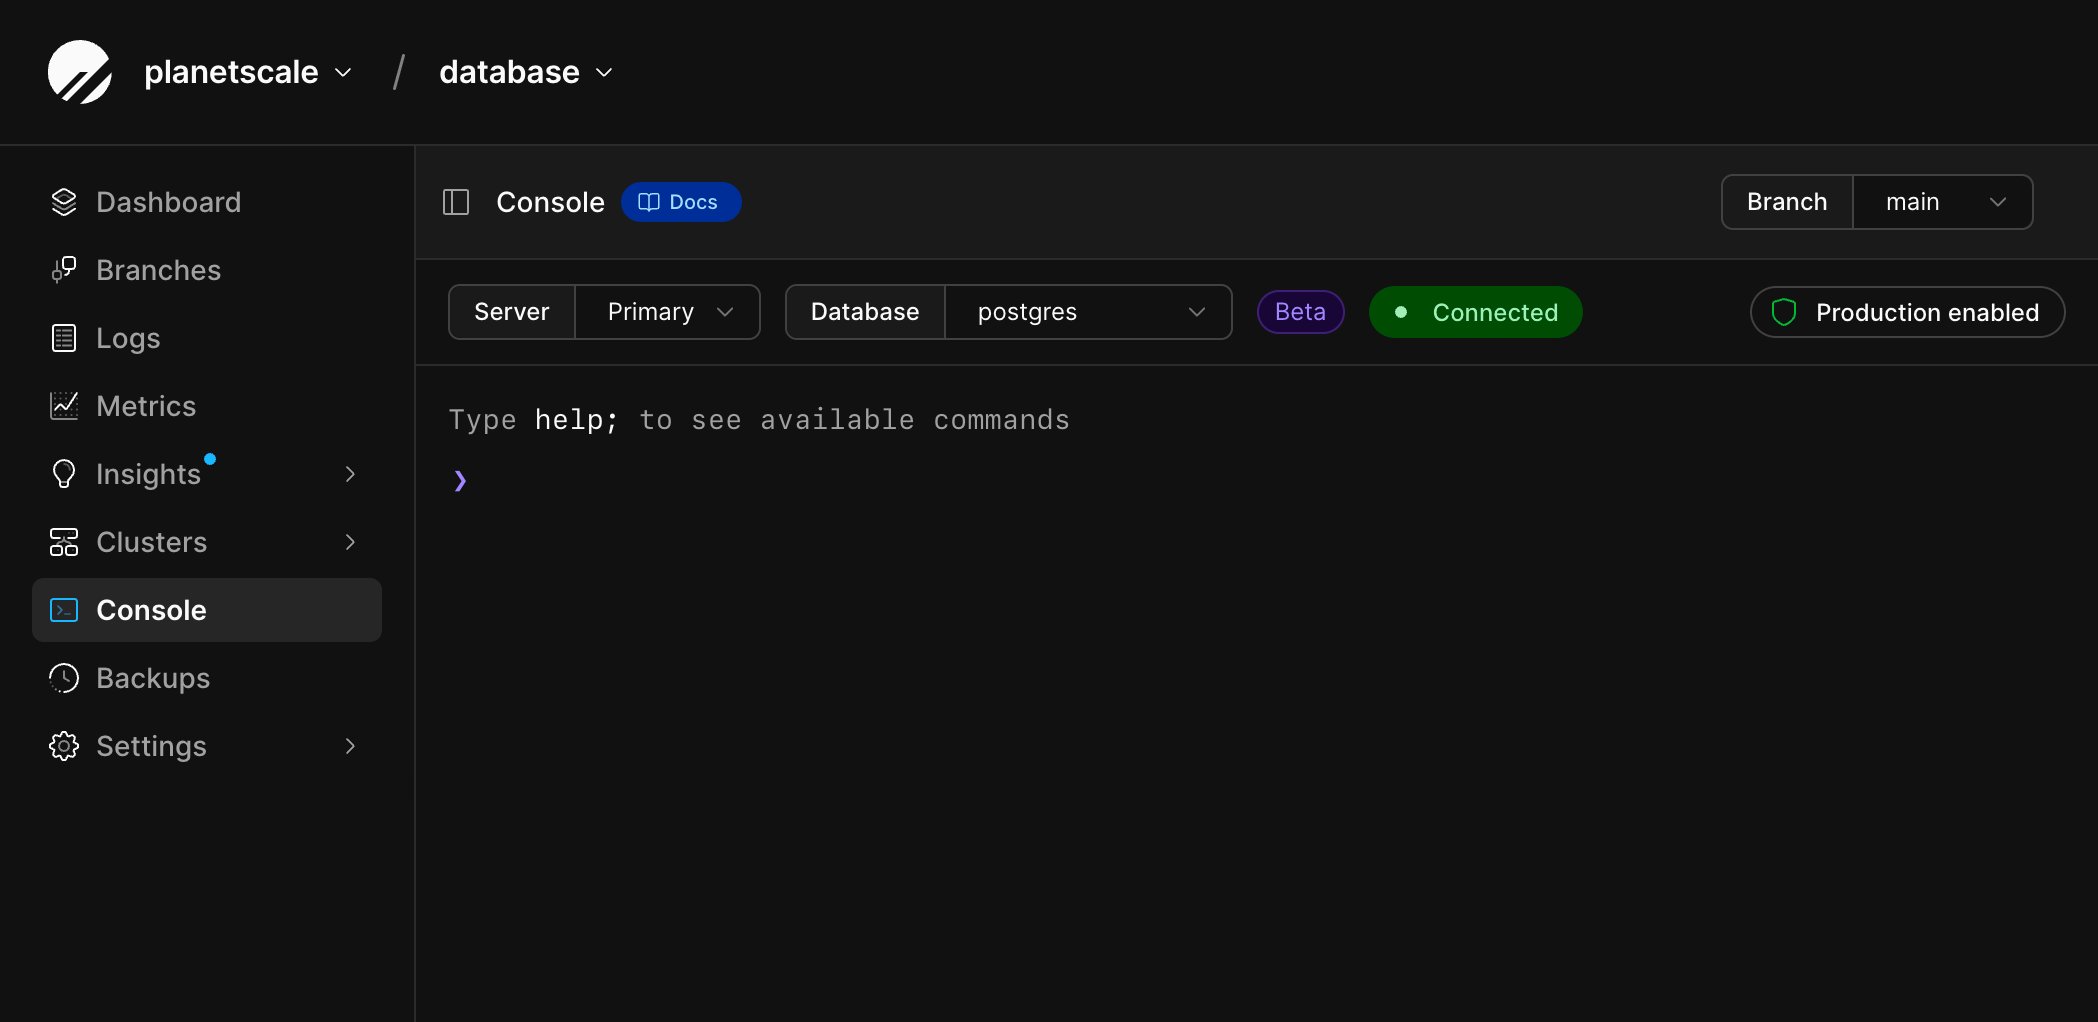The width and height of the screenshot is (2098, 1022).
Task: Toggle the sidebar panel icon beside Console
Action: point(456,202)
